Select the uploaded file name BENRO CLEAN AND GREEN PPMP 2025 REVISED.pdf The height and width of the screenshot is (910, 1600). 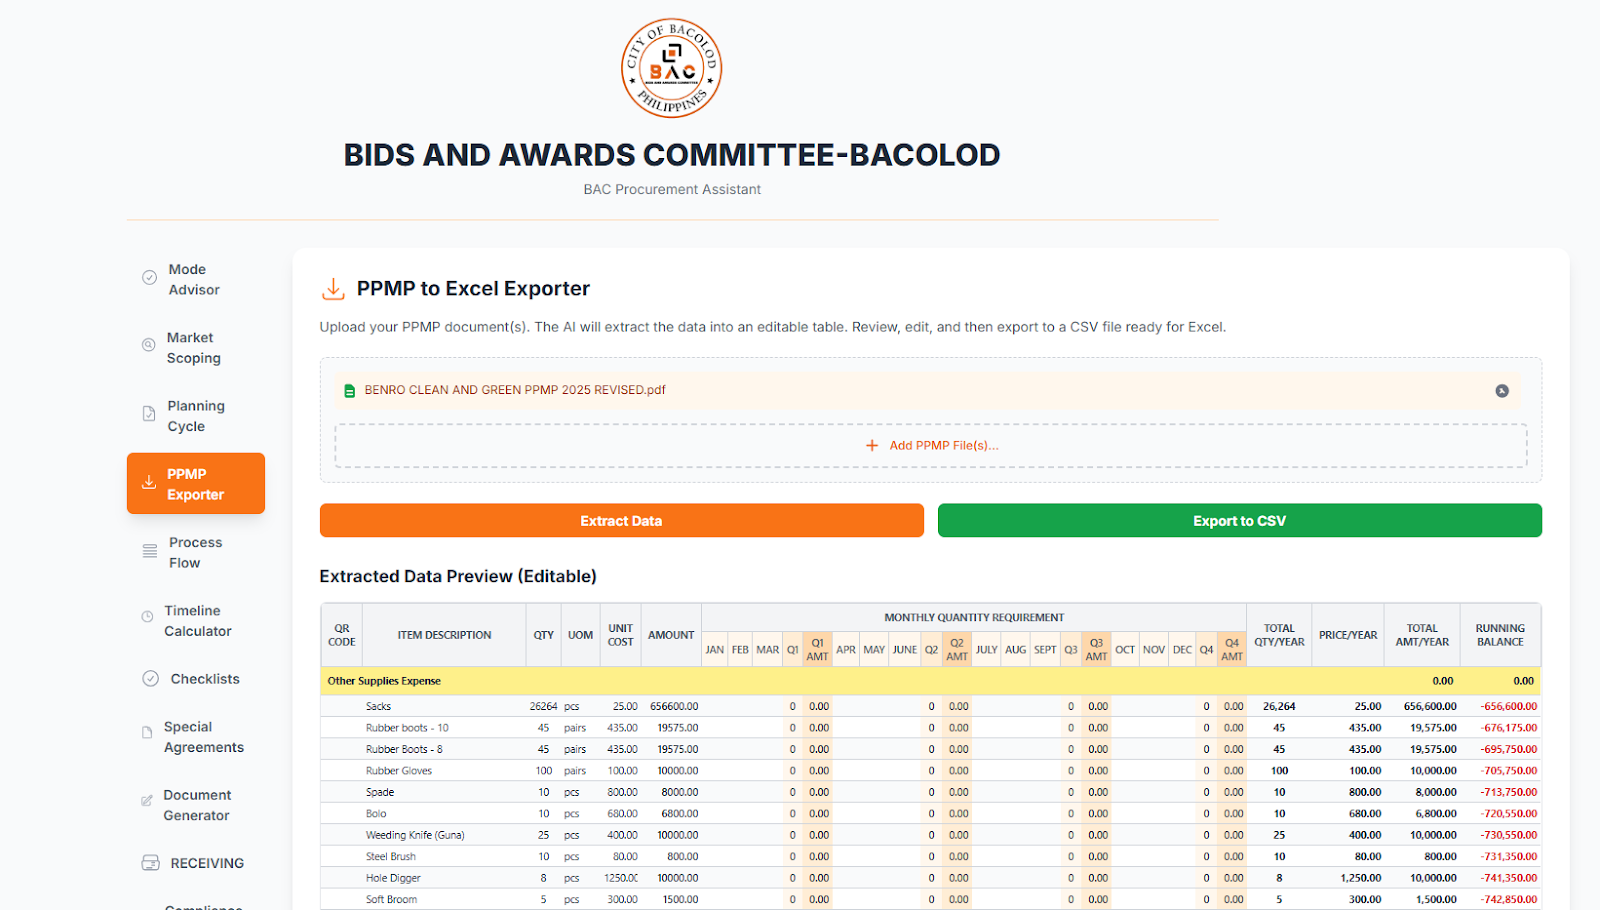[515, 390]
